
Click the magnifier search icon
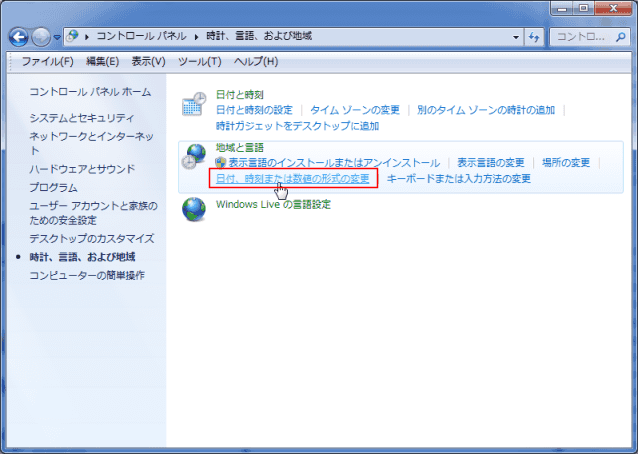point(621,37)
